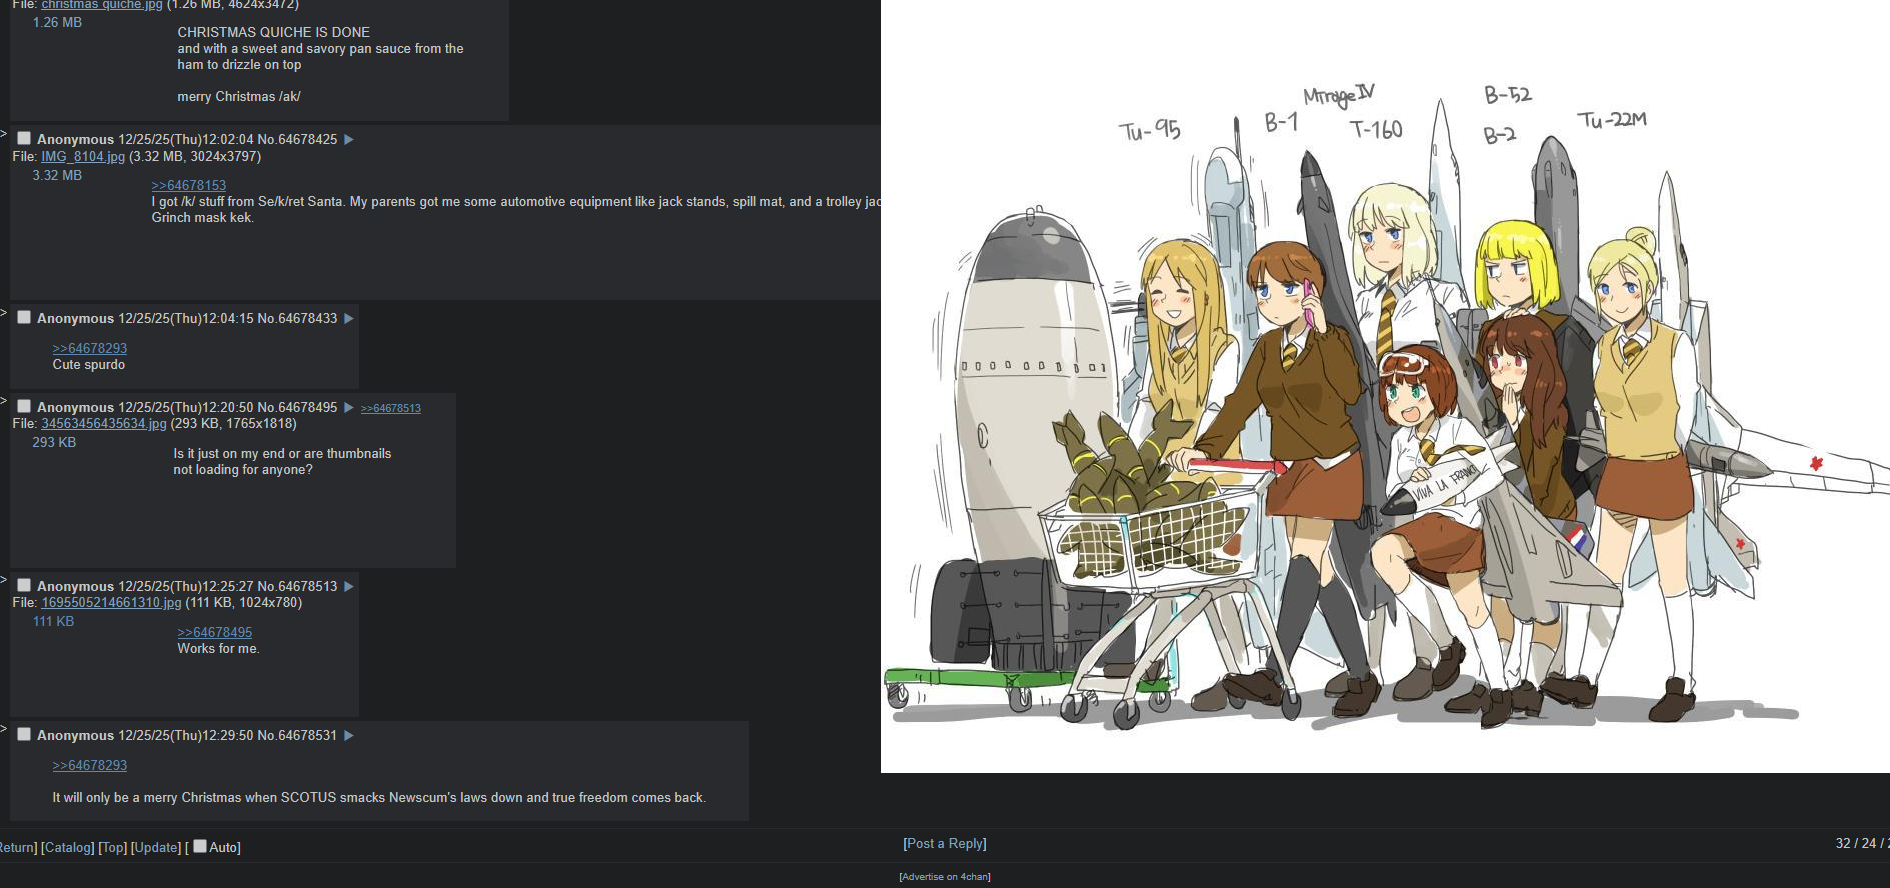Follow quote link >>64678153
Viewport: 1890px width, 888px height.
[189, 186]
